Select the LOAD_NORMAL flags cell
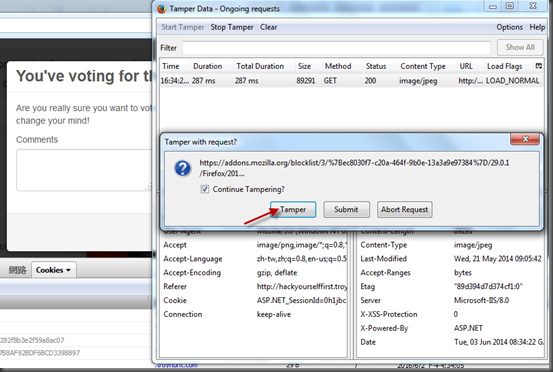 pos(512,81)
